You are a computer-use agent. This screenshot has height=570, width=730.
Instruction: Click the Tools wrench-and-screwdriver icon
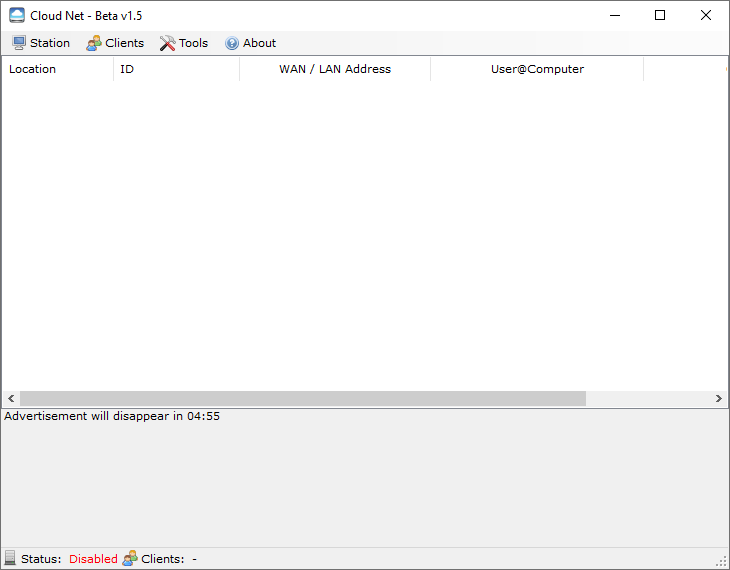[x=167, y=43]
